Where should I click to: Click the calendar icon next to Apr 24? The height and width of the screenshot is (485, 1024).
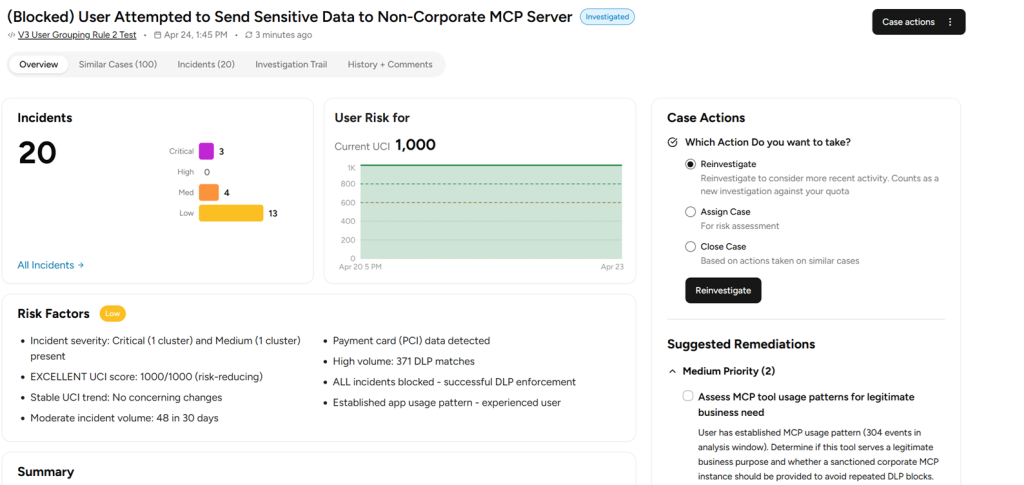click(157, 35)
